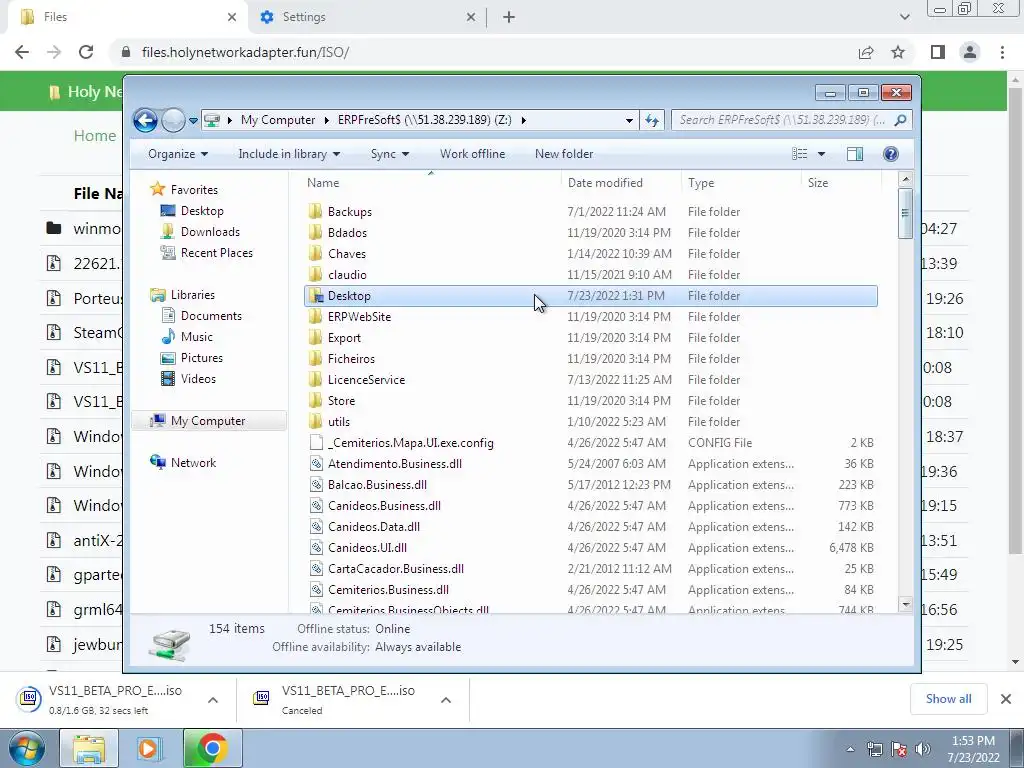Open Explorer help question mark icon
This screenshot has width=1024, height=768.
(x=891, y=154)
